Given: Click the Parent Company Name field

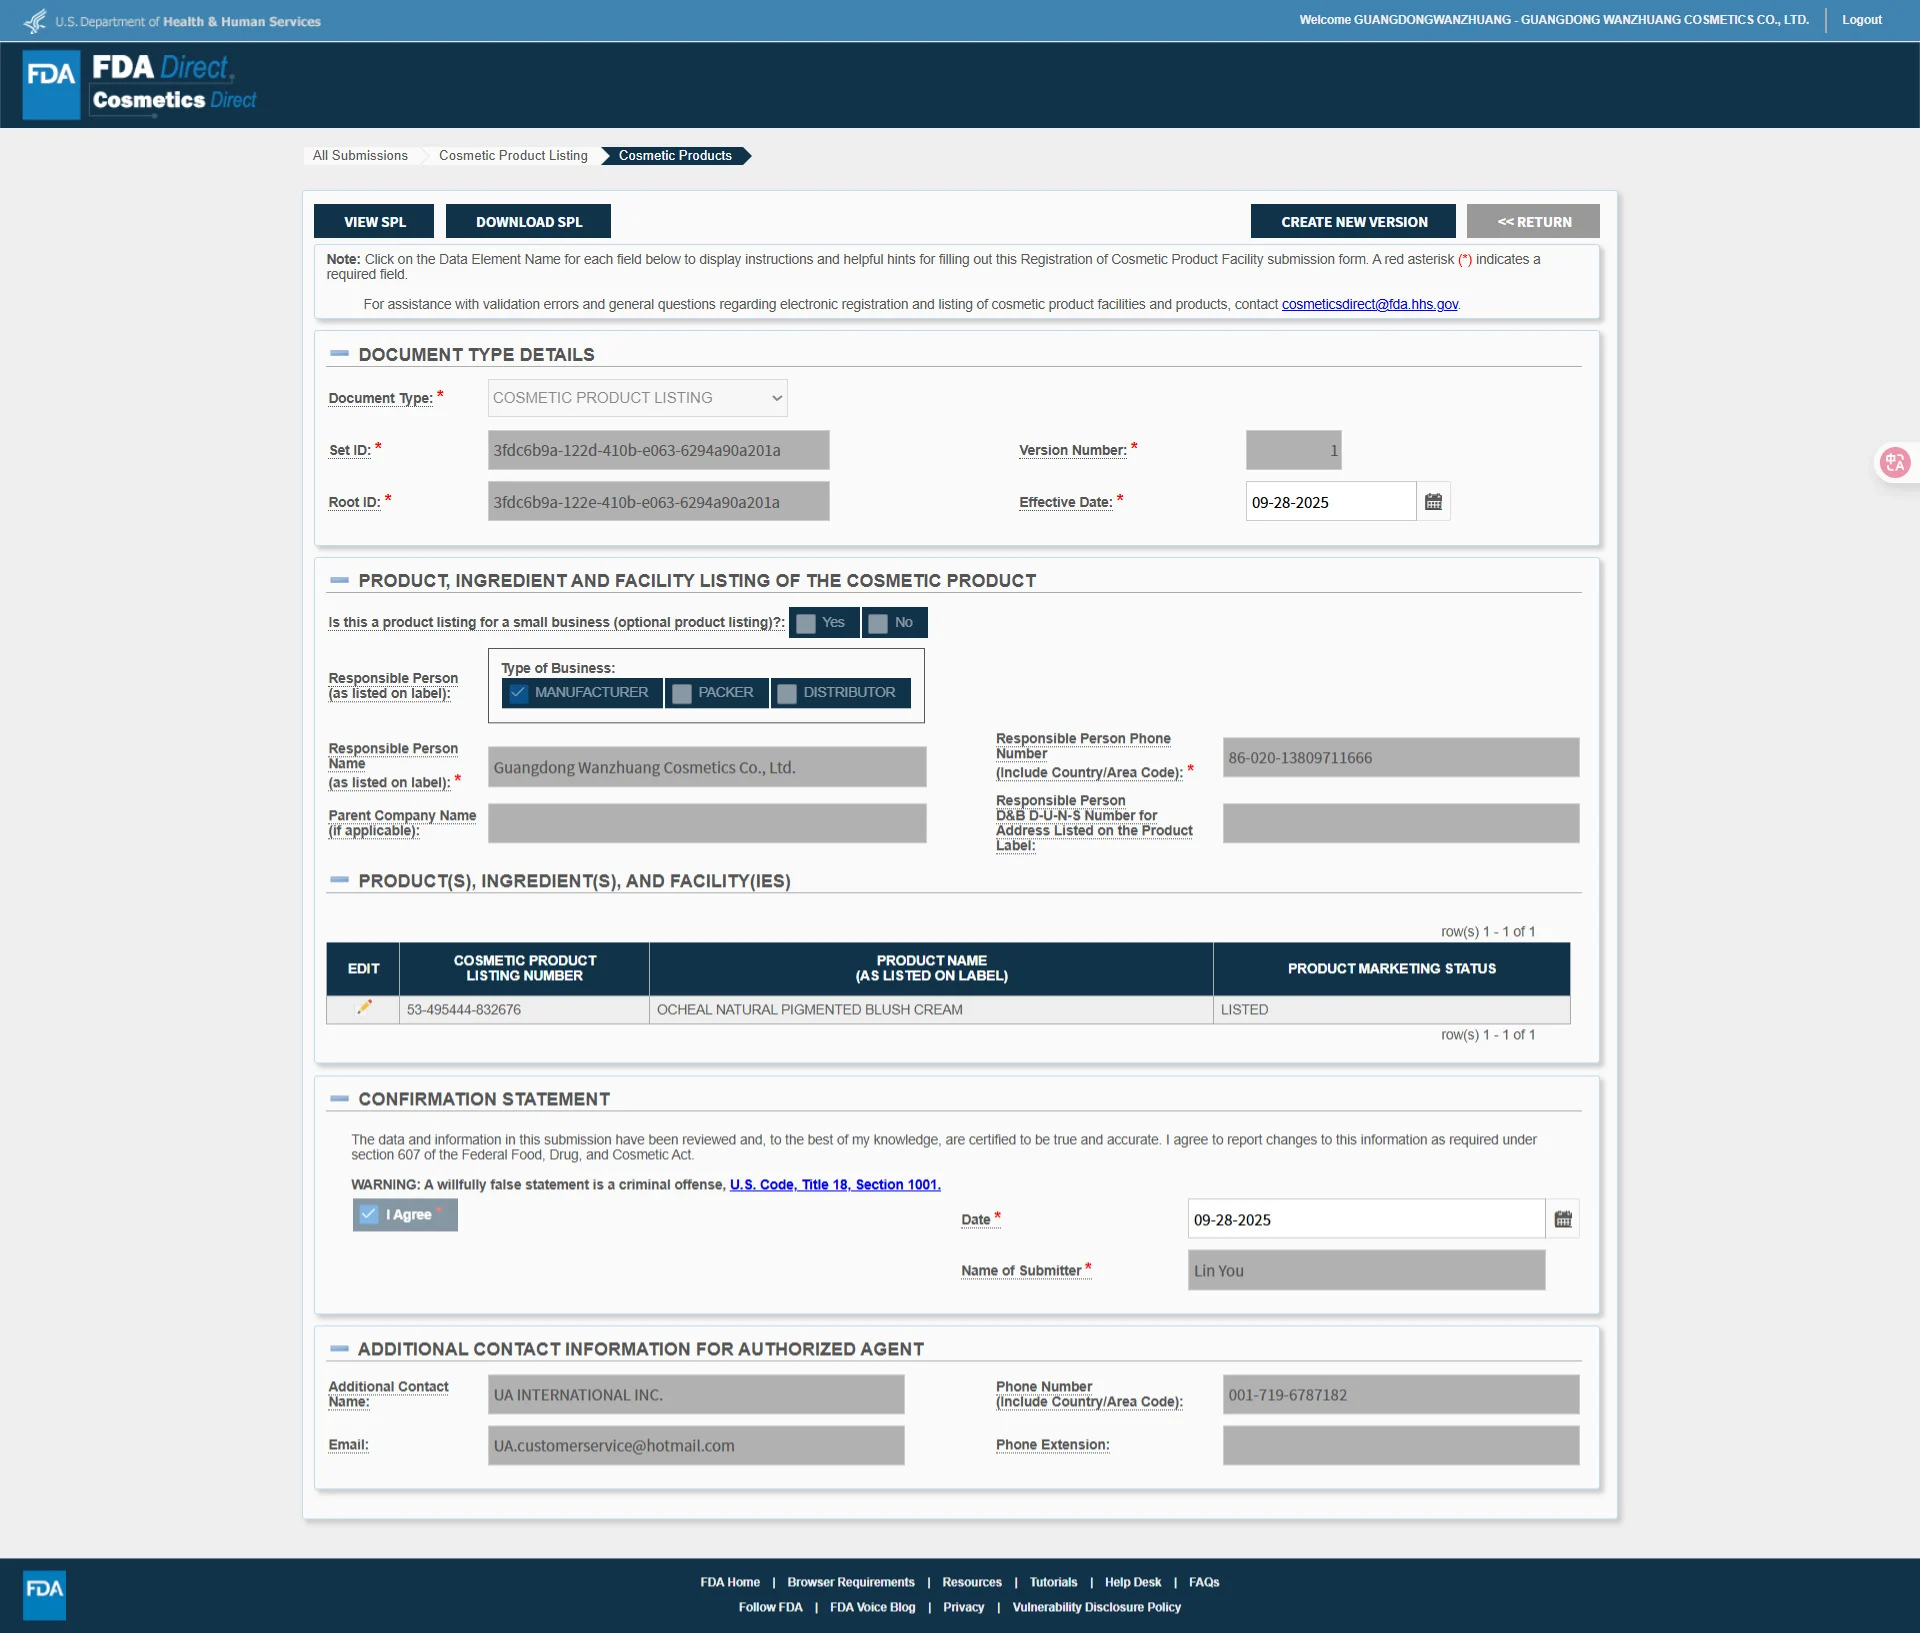Looking at the screenshot, I should (x=707, y=823).
